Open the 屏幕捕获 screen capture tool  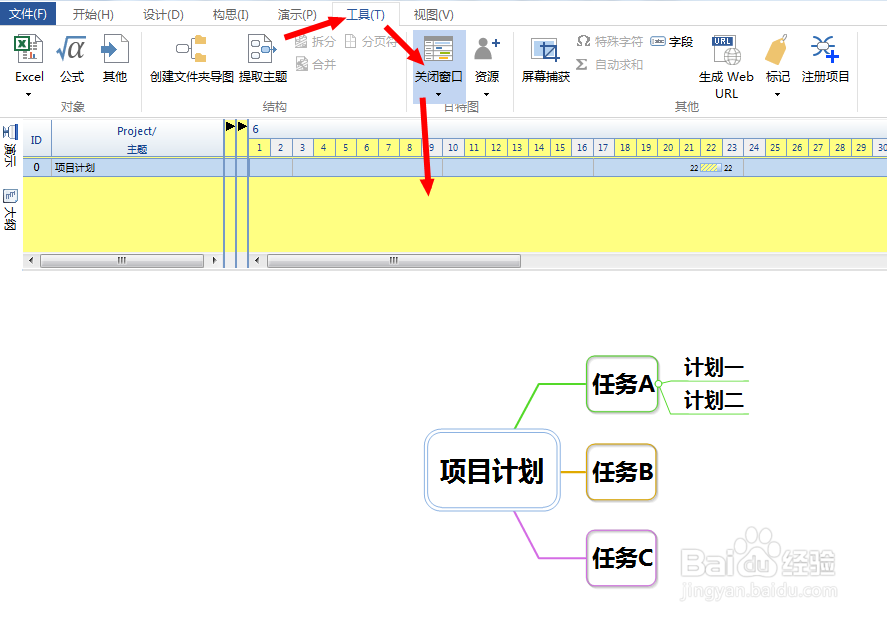click(548, 55)
